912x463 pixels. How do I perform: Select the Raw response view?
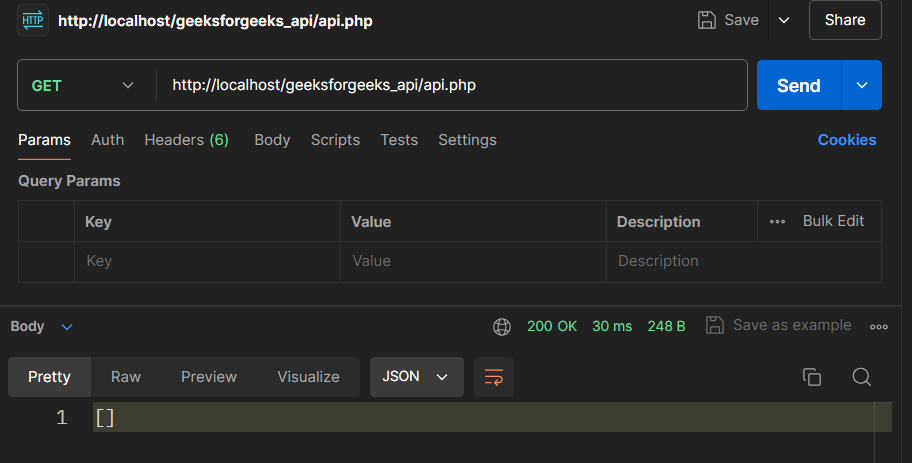point(126,377)
